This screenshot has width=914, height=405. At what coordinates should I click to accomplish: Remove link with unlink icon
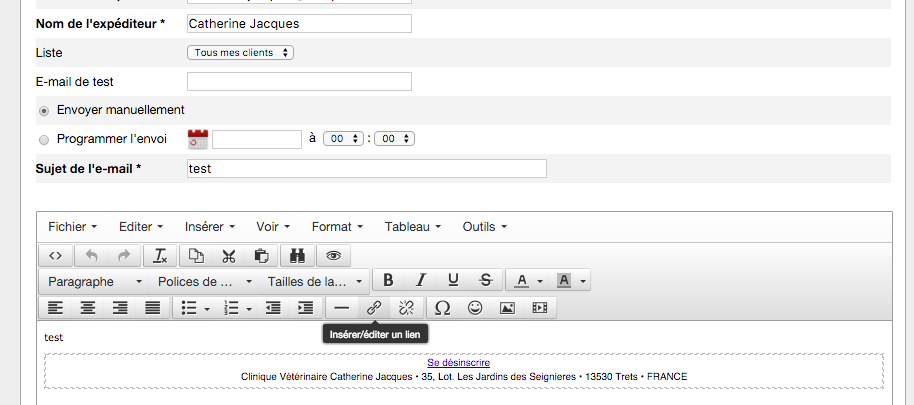[x=406, y=308]
